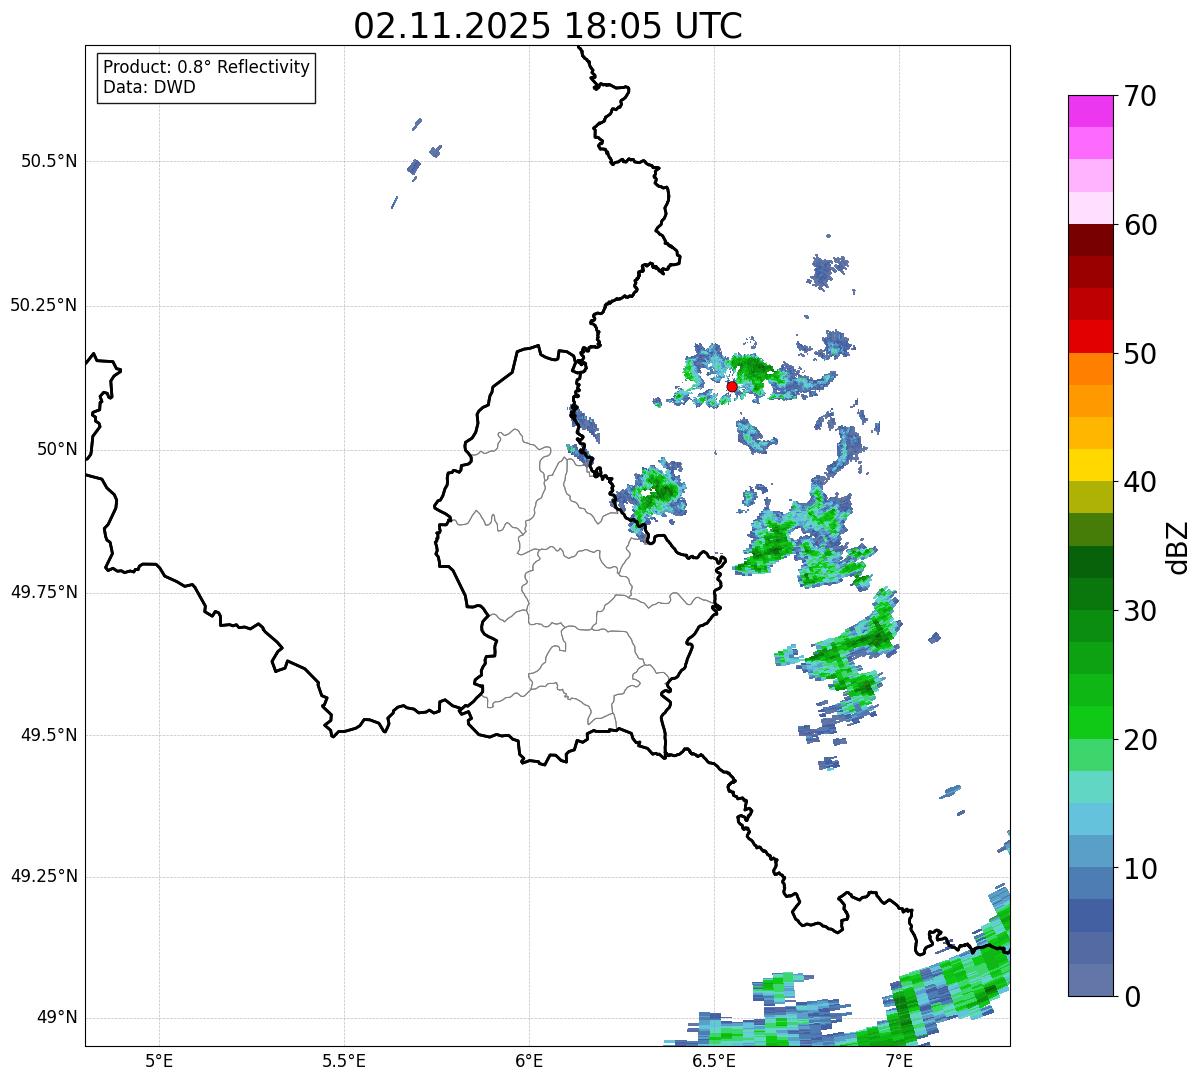
Task: Click the 50.25°N latitude label
Action: 44,305
